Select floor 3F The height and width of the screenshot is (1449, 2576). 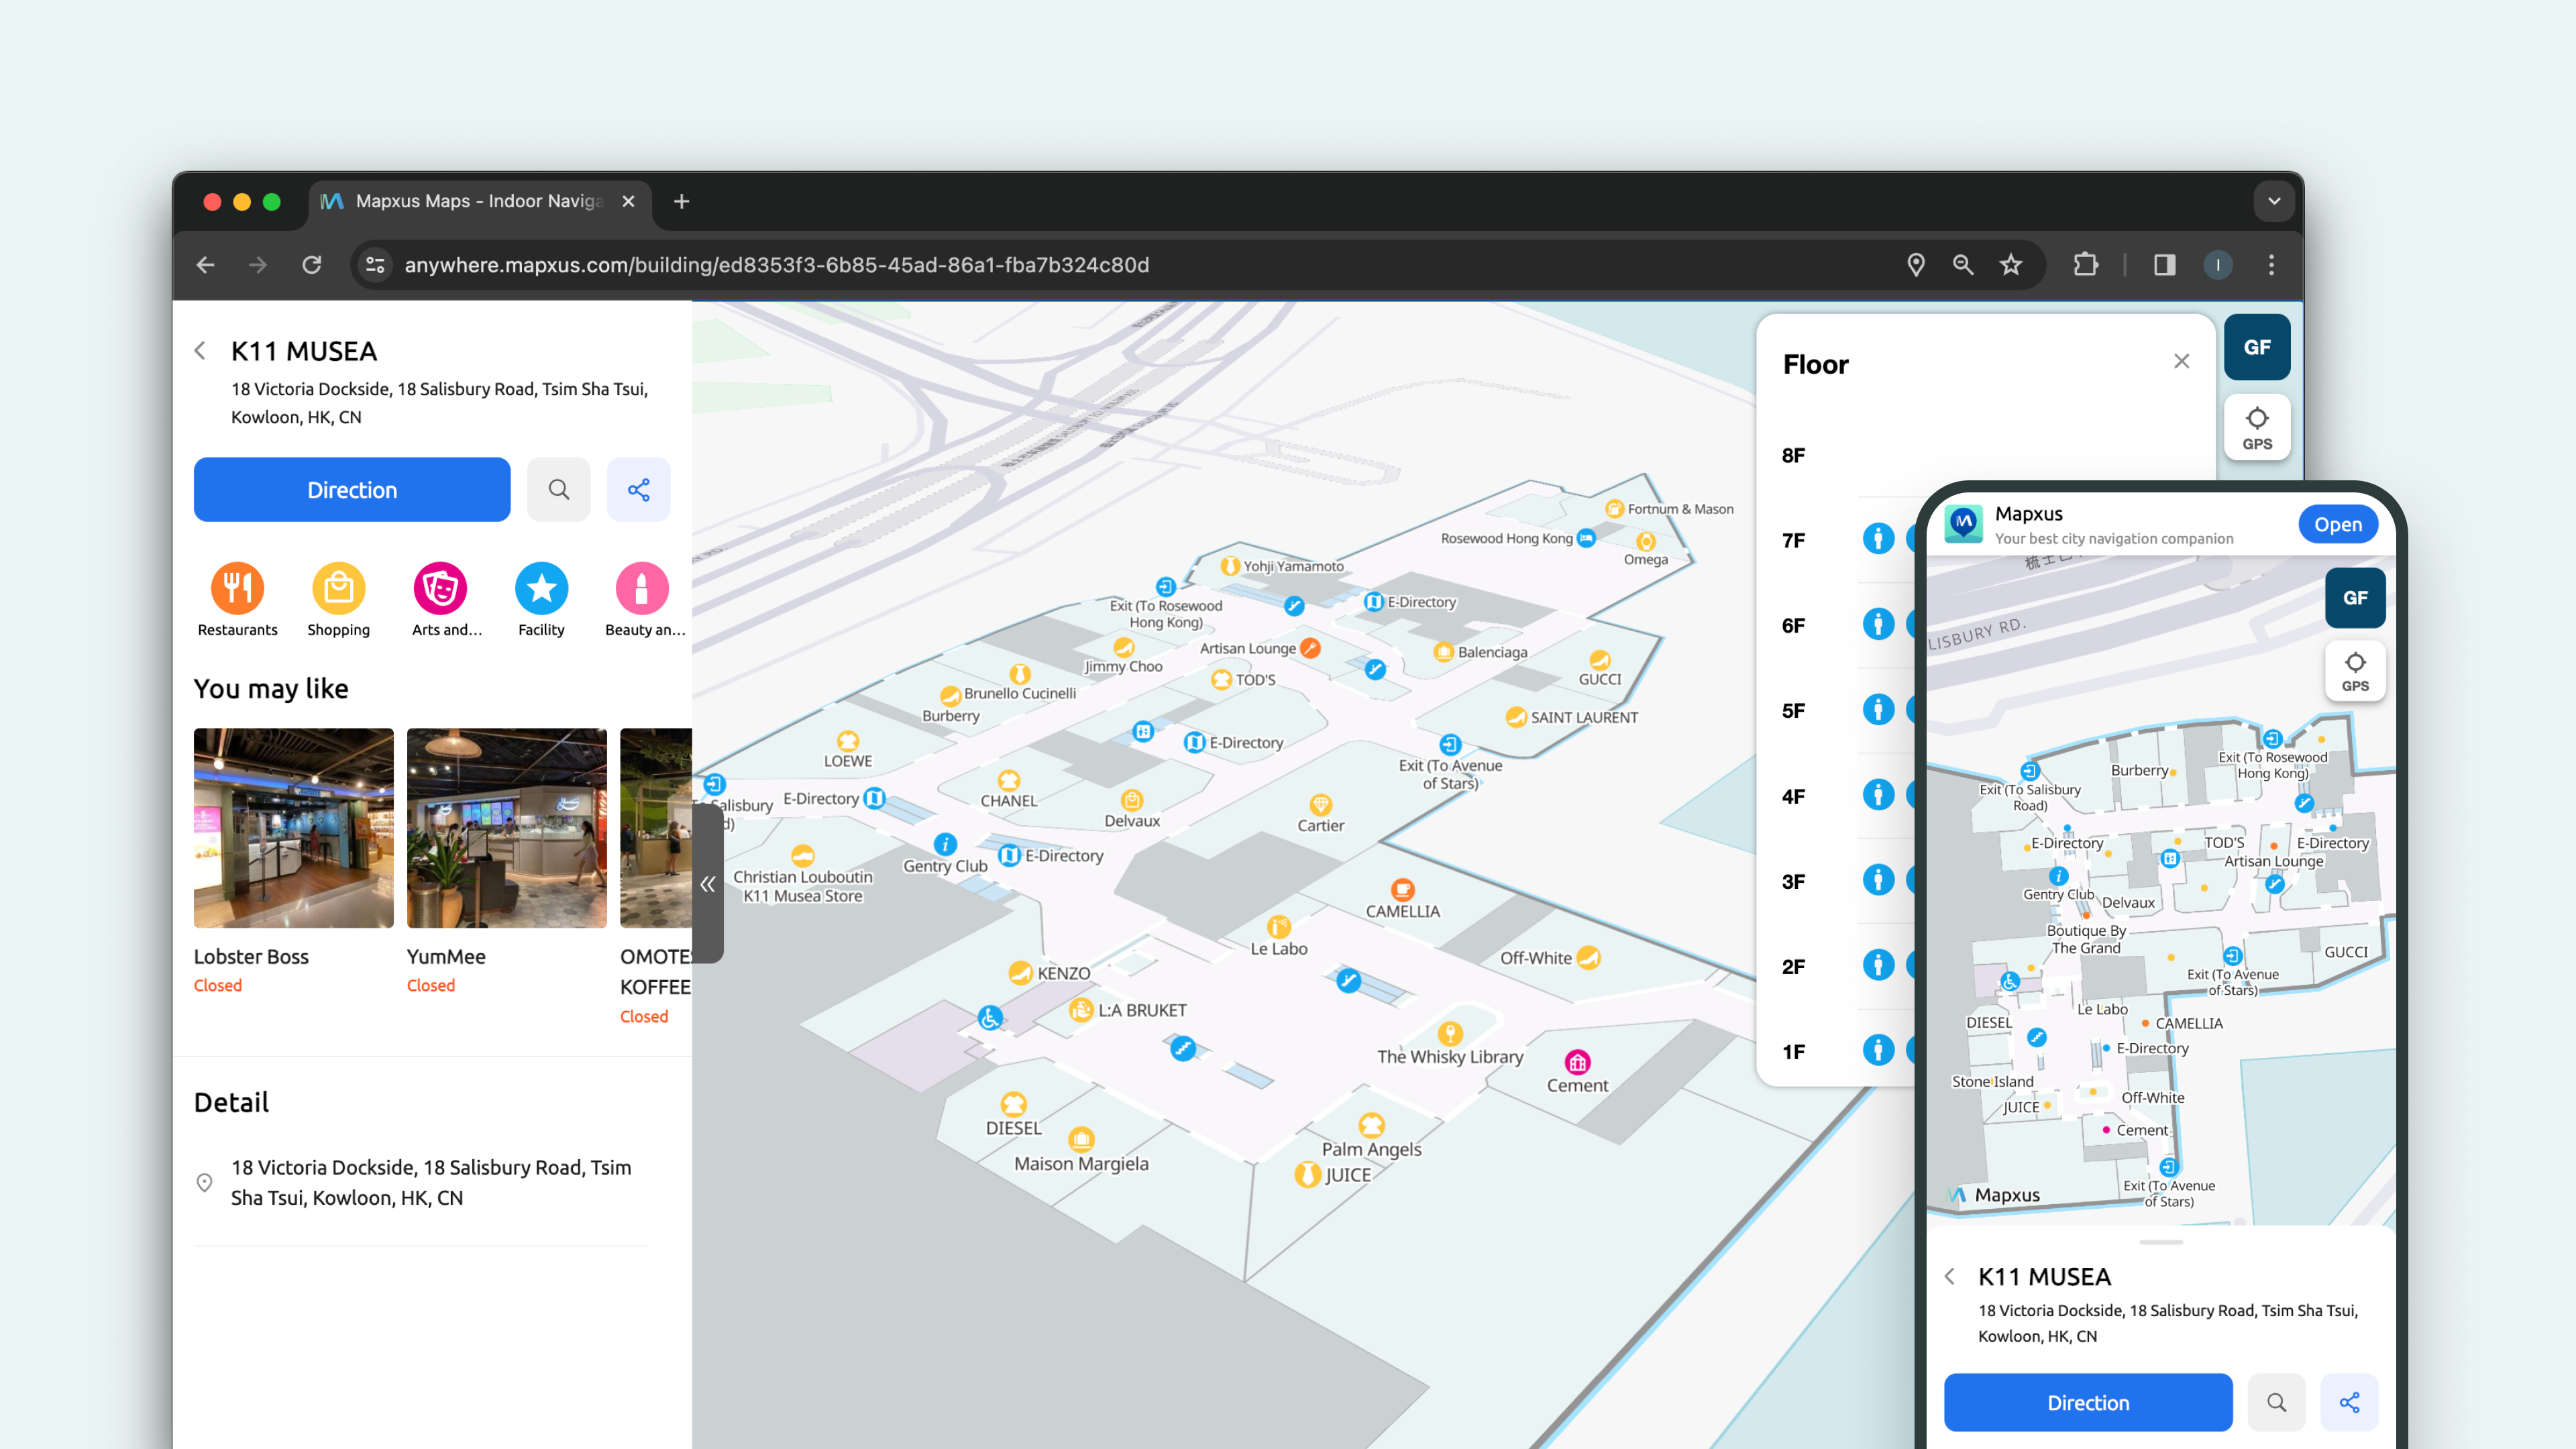1794,882
